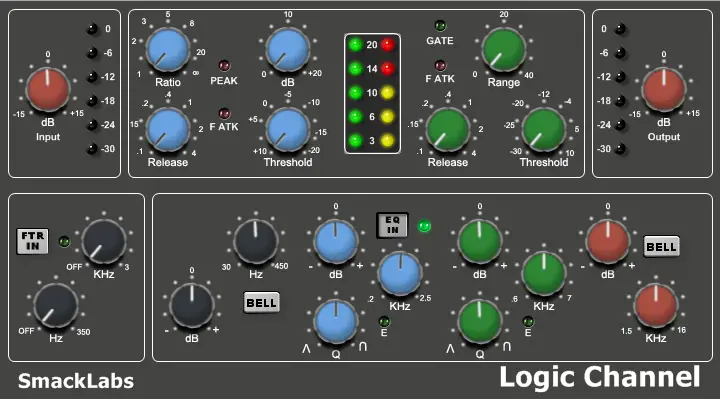Click the EQ IN button
Screen dimensions: 720x399
pyautogui.click(x=392, y=225)
